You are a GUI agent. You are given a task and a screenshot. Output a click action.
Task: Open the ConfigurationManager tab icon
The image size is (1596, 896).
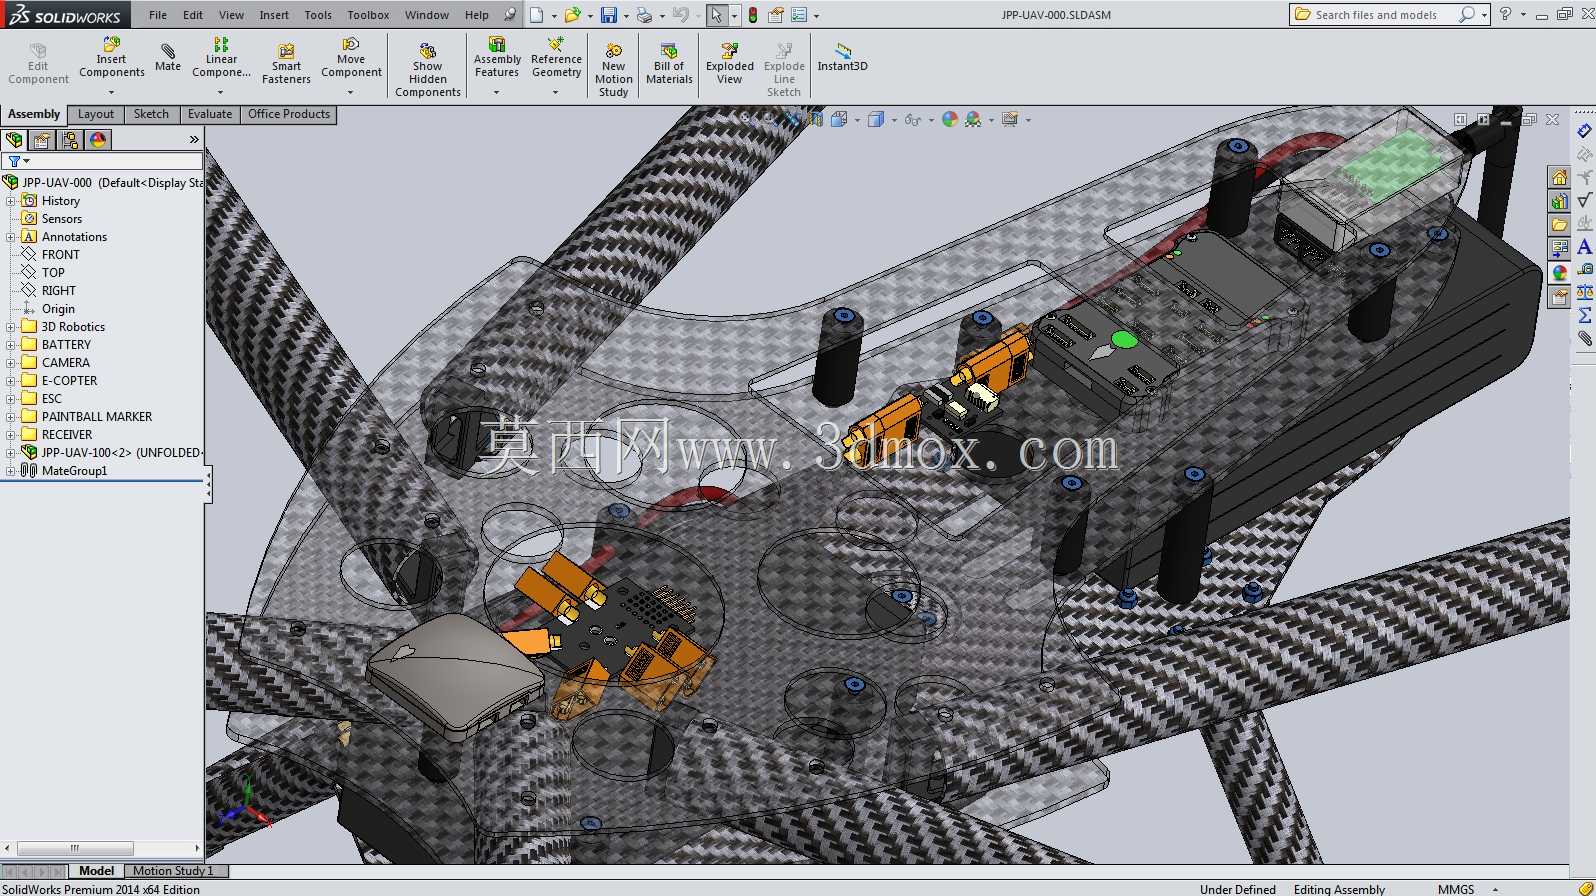coord(70,140)
